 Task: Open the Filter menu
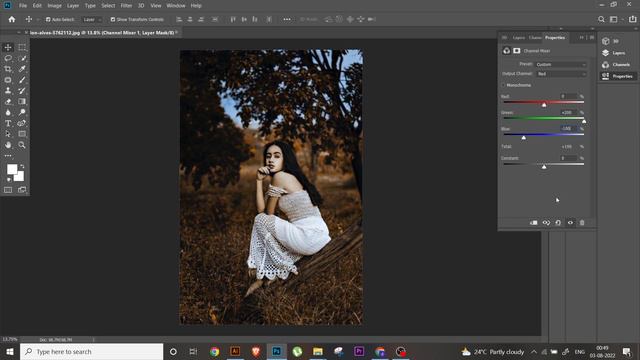(126, 6)
